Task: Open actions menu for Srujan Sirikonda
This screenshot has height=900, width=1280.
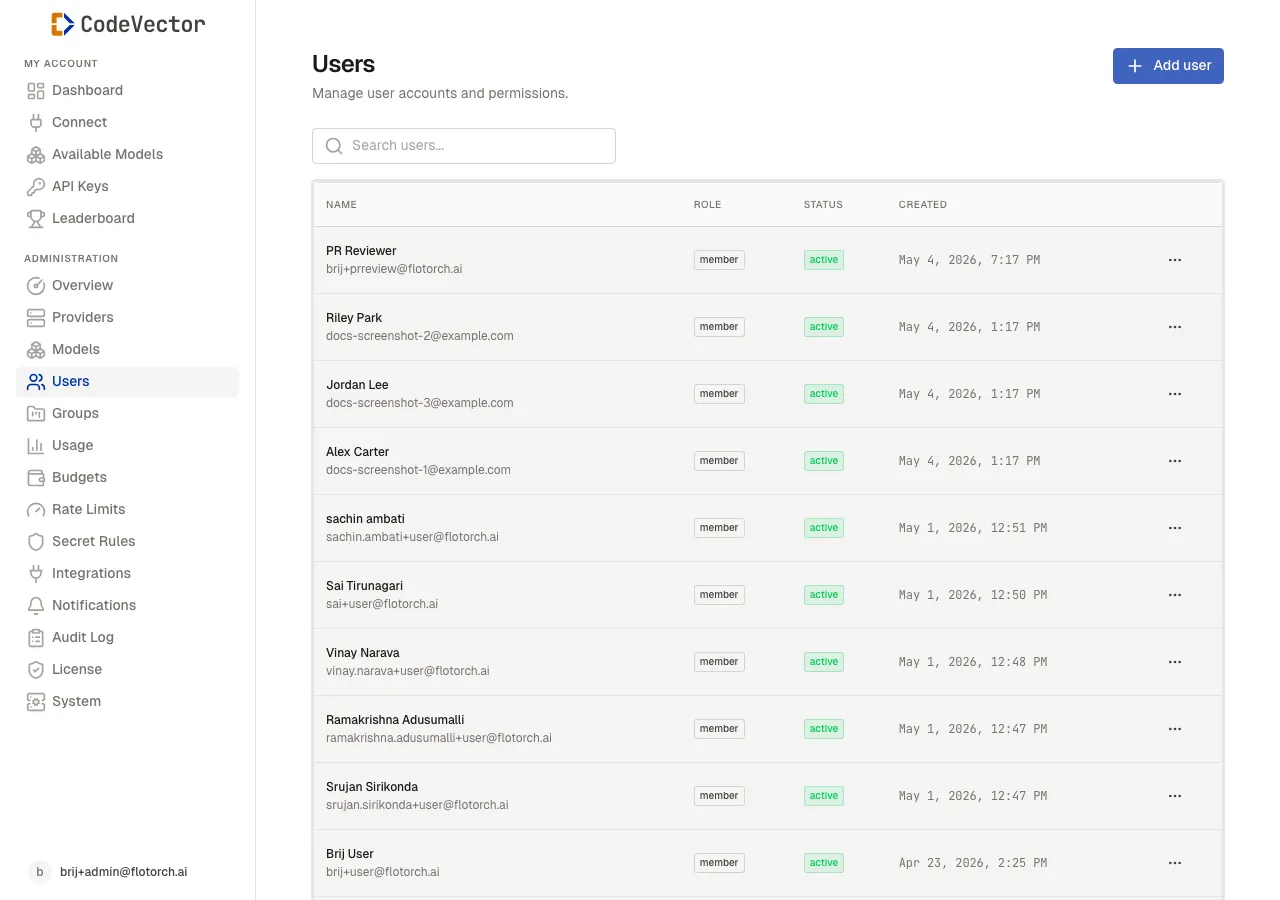Action: [x=1175, y=796]
